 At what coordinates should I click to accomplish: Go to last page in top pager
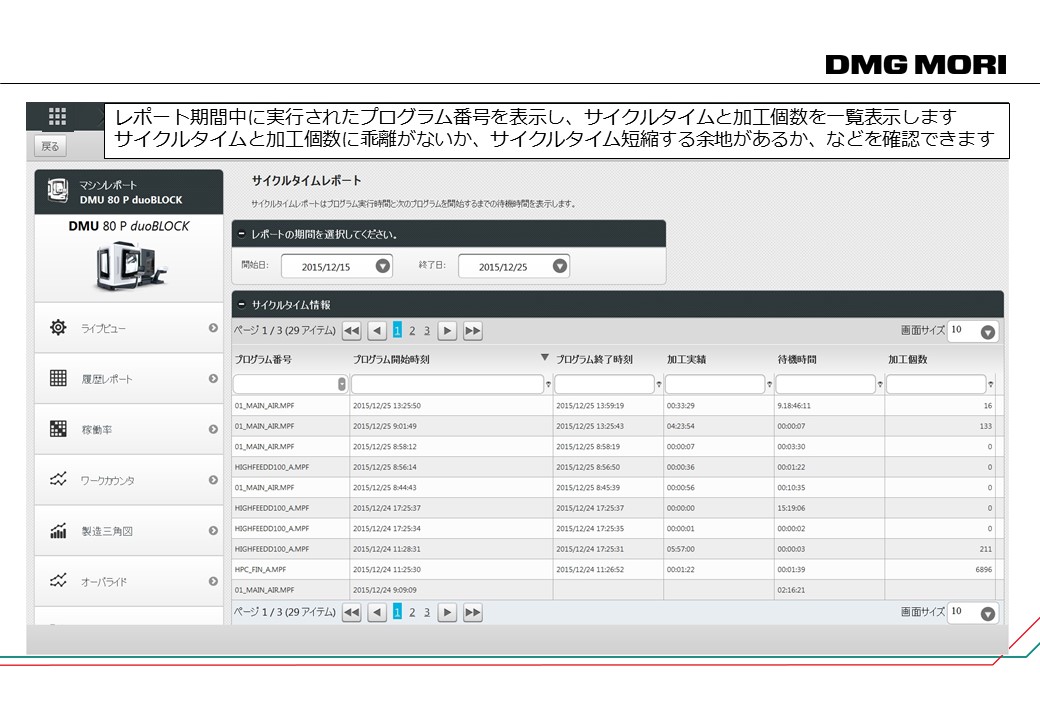(x=473, y=331)
